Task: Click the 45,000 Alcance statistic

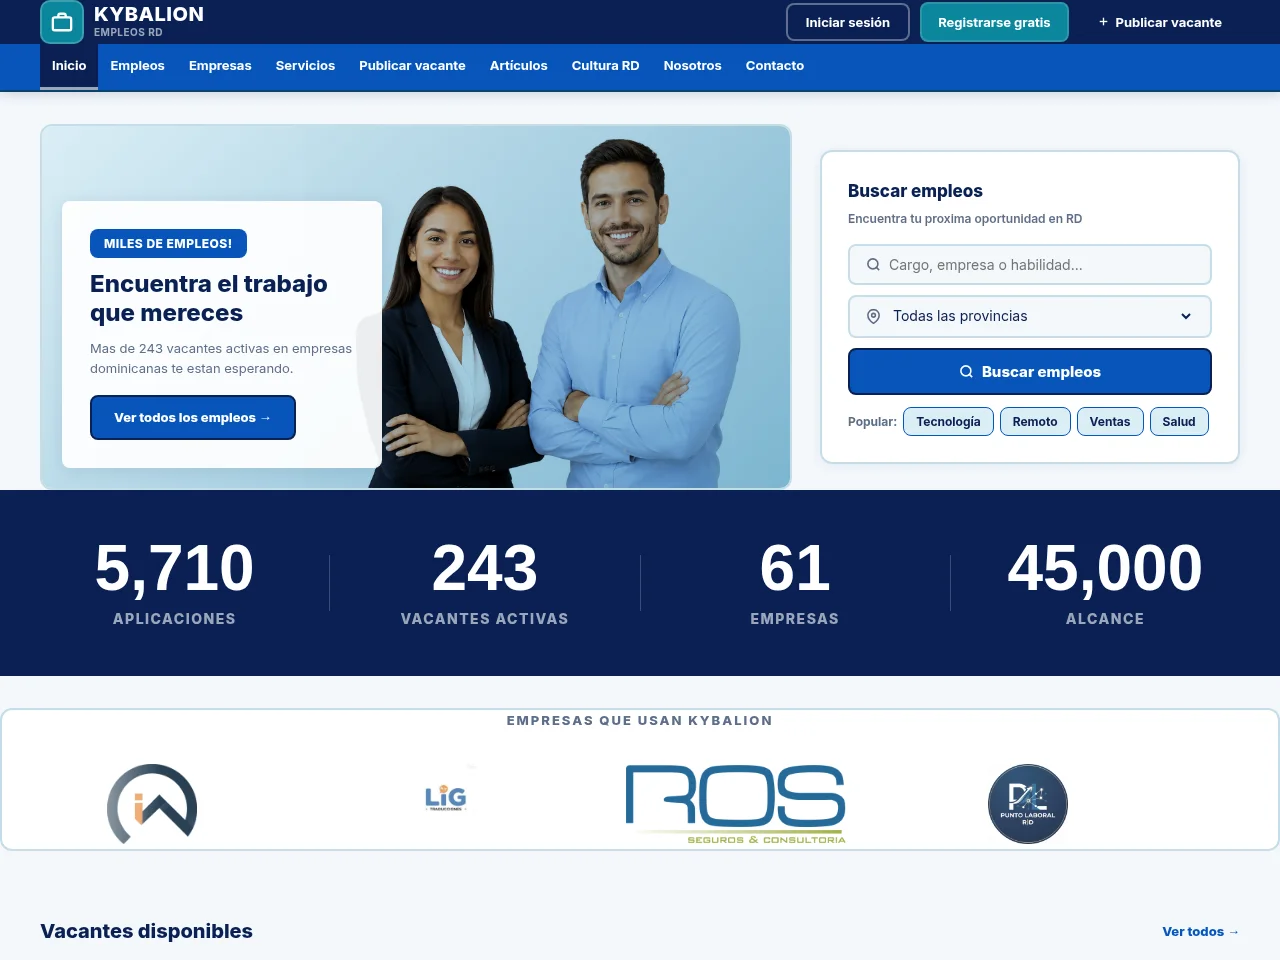Action: [1105, 582]
